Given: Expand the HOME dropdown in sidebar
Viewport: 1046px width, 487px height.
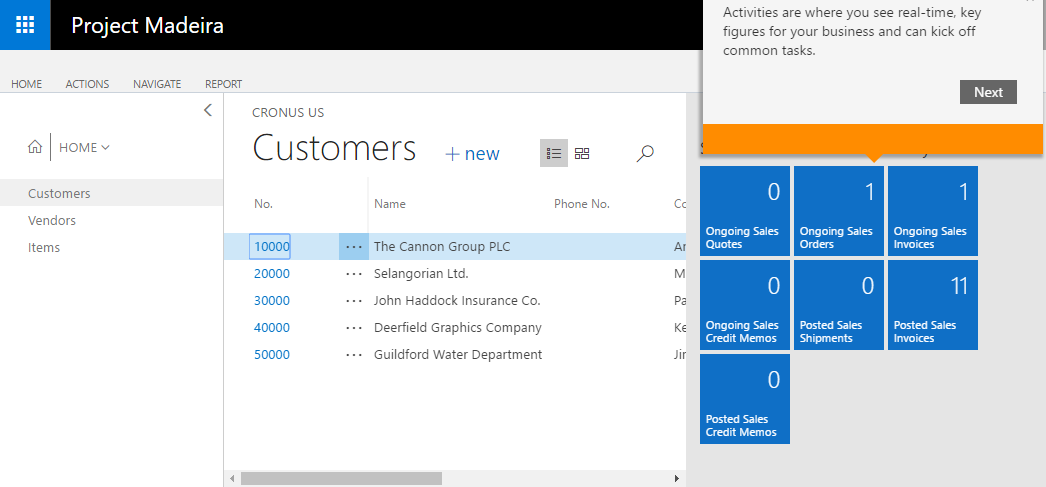Looking at the screenshot, I should pos(84,147).
